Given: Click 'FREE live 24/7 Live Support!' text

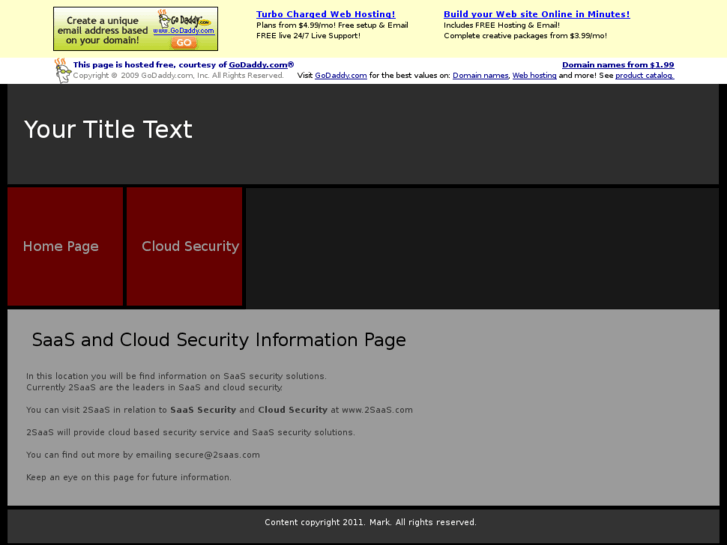Looking at the screenshot, I should (x=308, y=36).
